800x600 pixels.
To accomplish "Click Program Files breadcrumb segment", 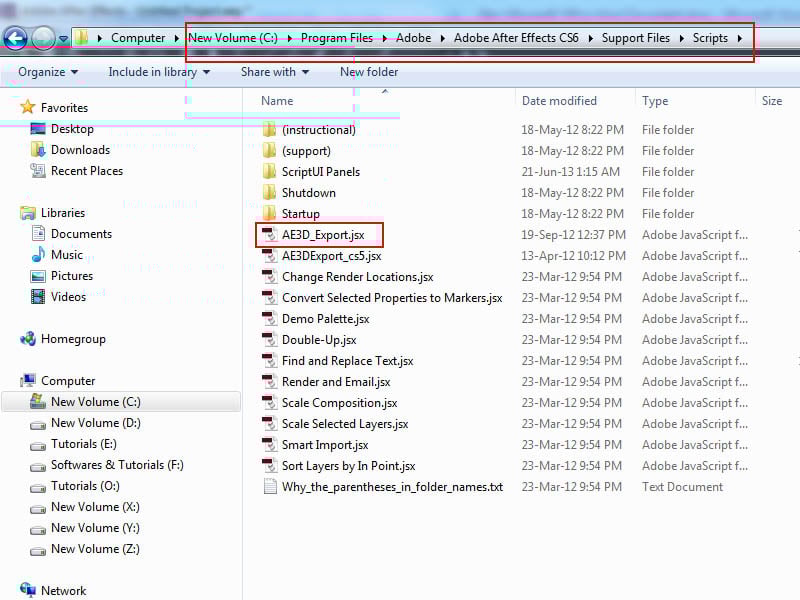I will tap(337, 38).
